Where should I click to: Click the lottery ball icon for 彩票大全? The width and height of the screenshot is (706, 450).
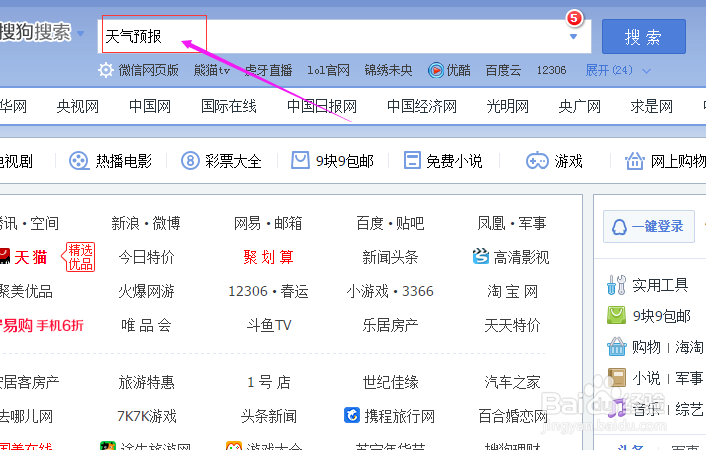(190, 161)
